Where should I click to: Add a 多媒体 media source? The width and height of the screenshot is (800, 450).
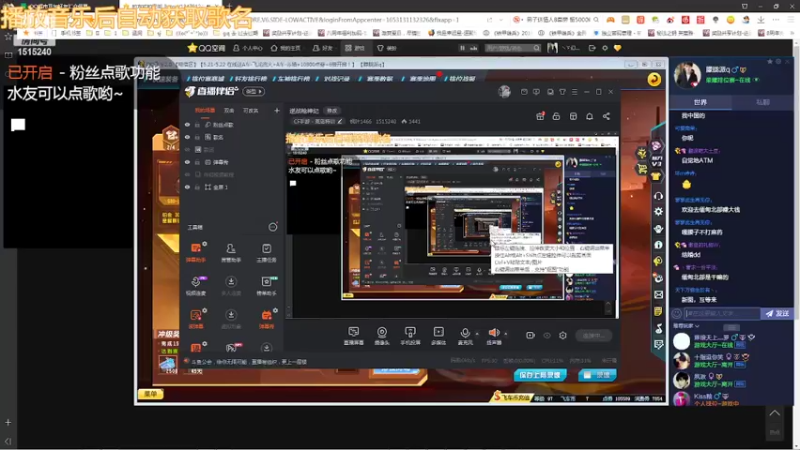coord(438,336)
